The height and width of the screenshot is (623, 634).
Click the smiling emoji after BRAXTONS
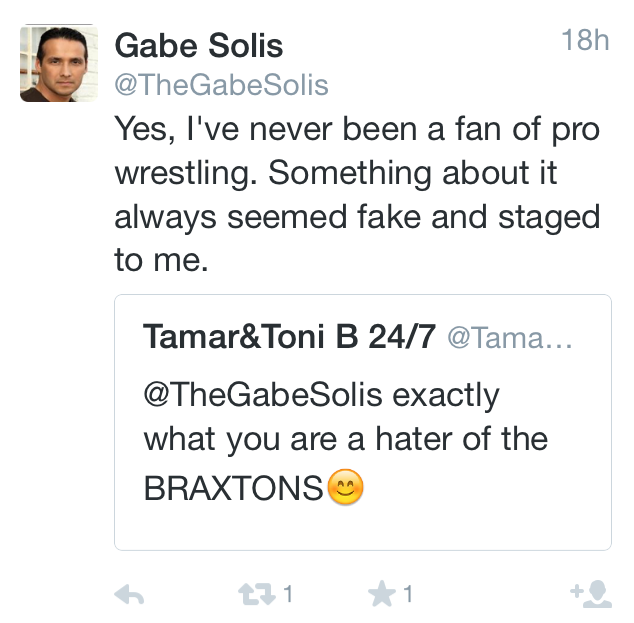coord(346,487)
